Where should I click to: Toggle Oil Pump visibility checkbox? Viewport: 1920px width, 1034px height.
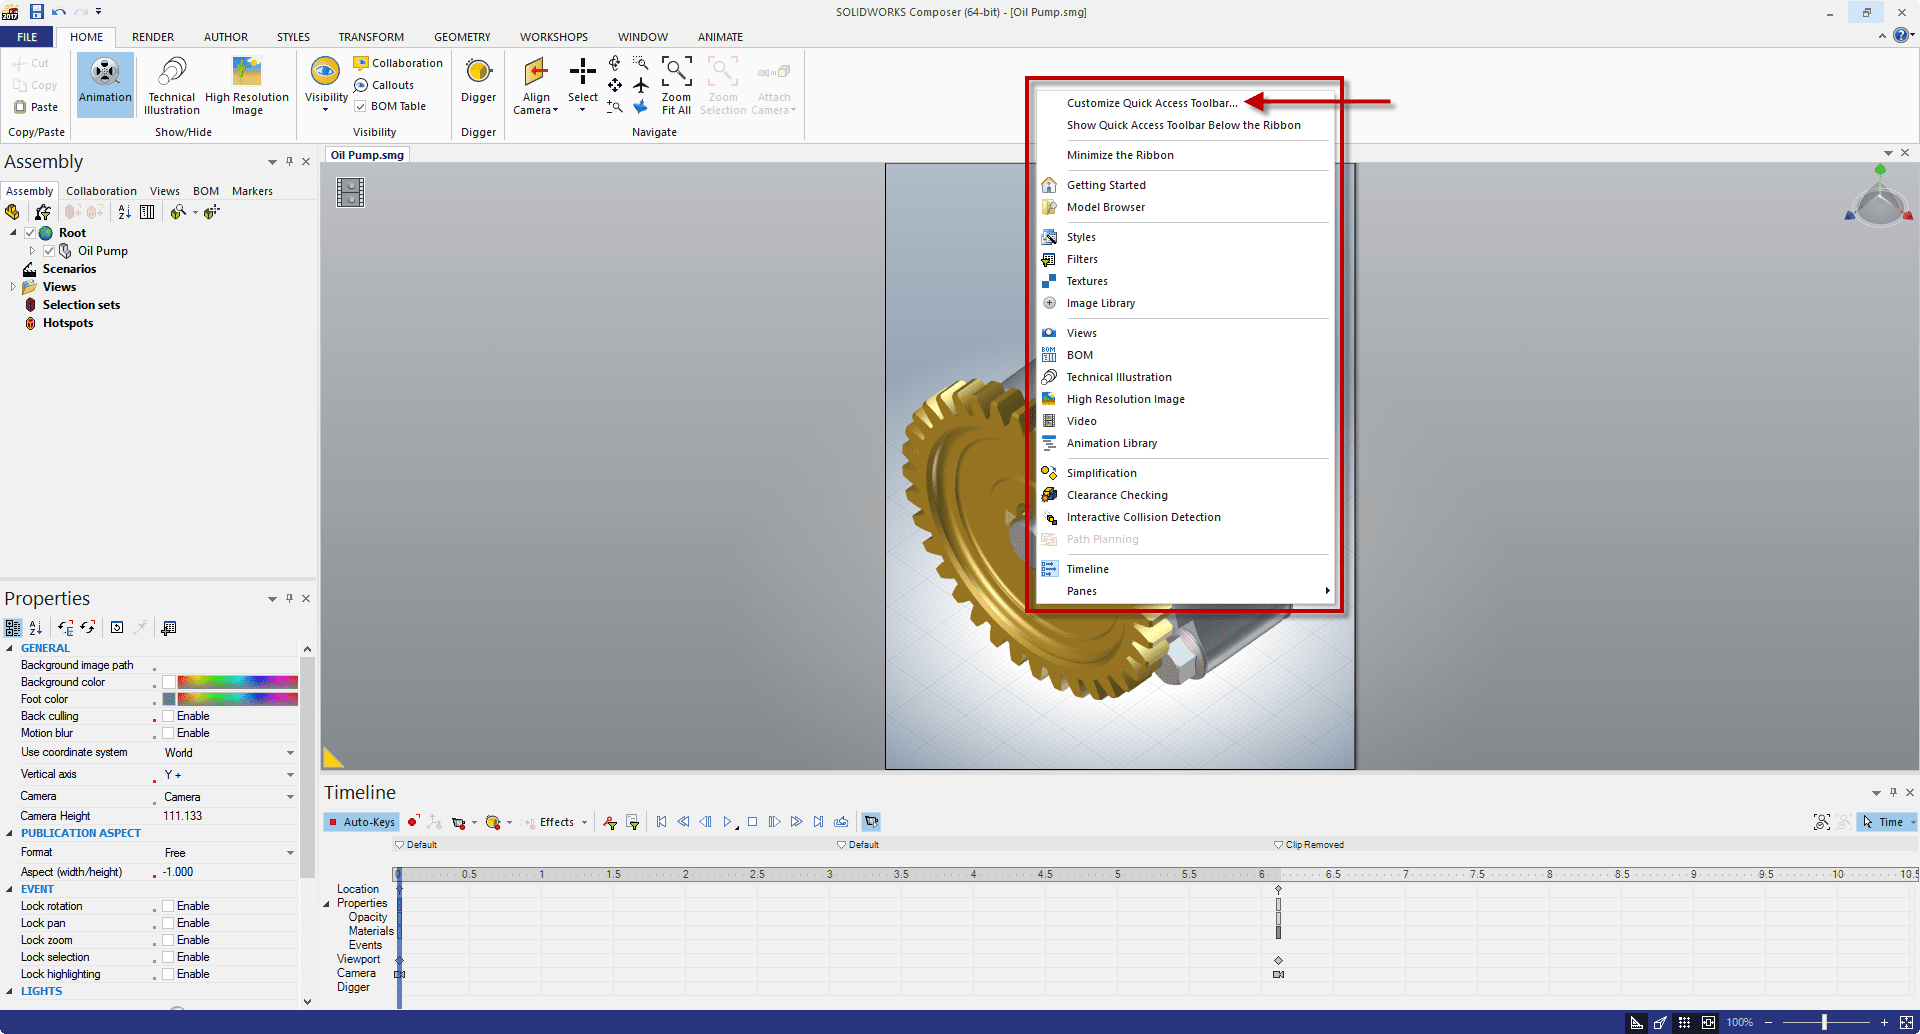coord(48,251)
